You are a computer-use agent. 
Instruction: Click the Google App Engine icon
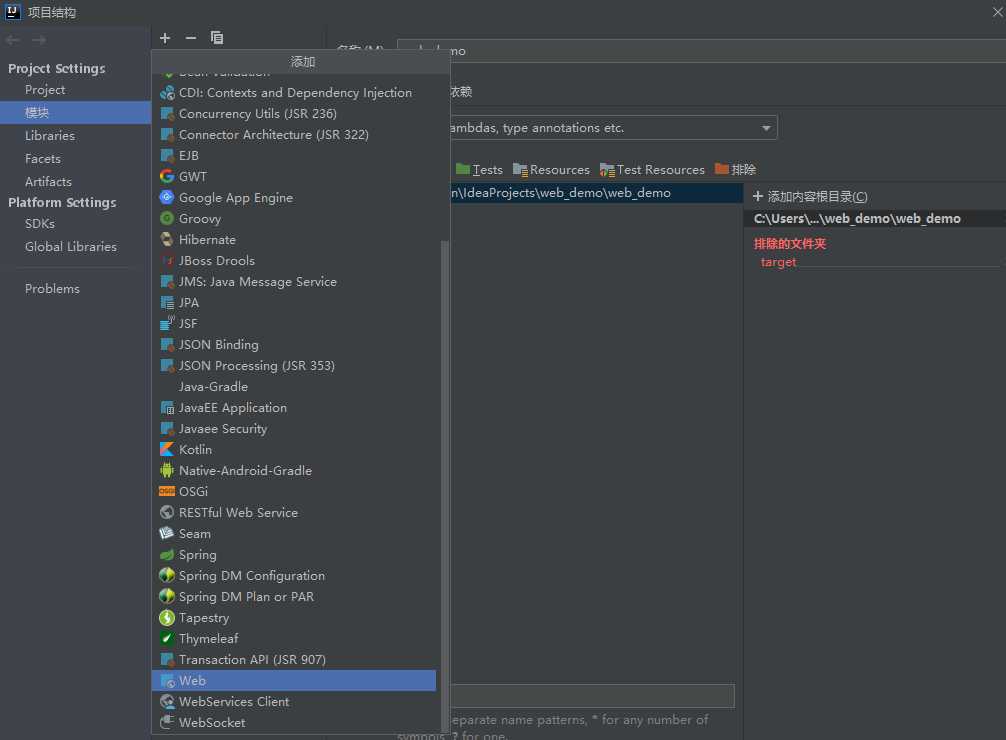point(167,198)
